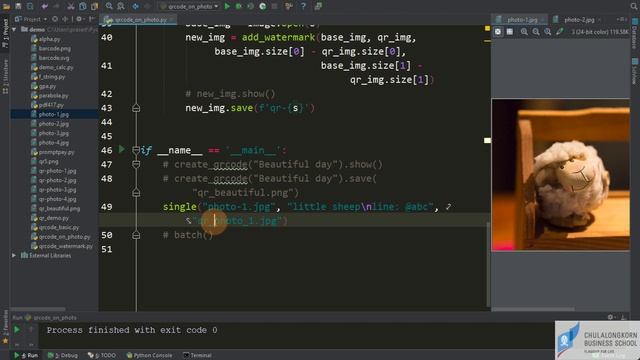Zoom in on the image preview

point(524,31)
